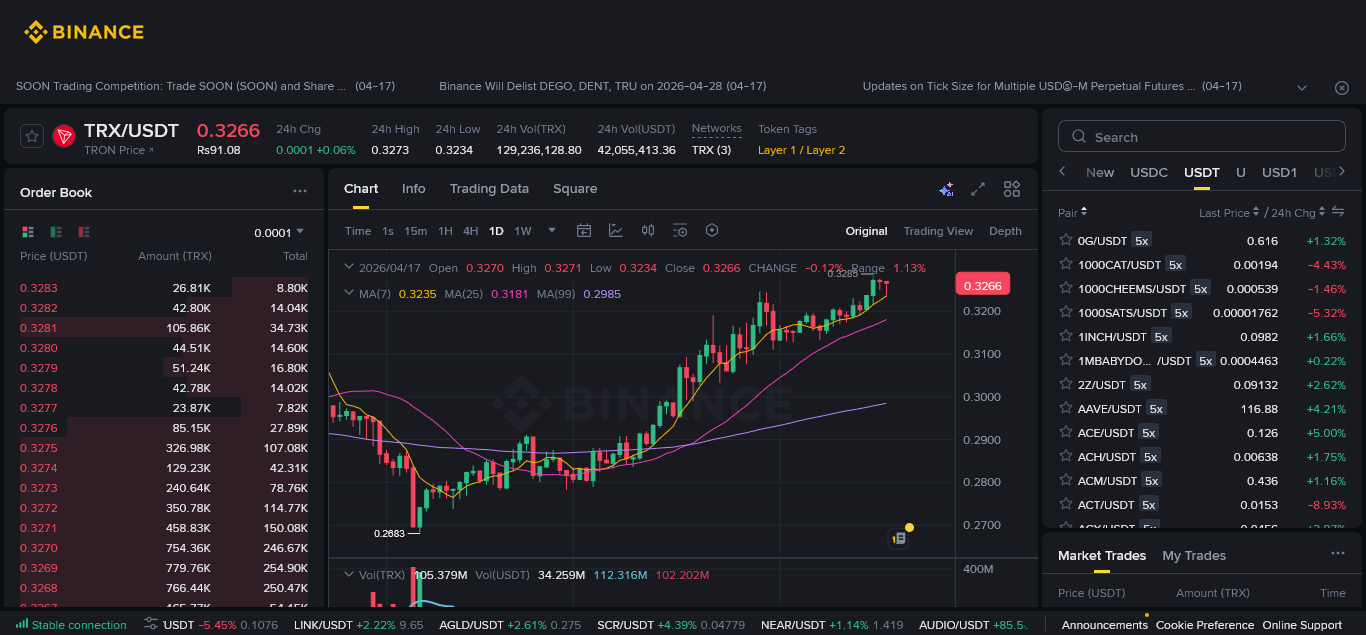
Task: Open the technical indicators icon
Action: (x=616, y=230)
